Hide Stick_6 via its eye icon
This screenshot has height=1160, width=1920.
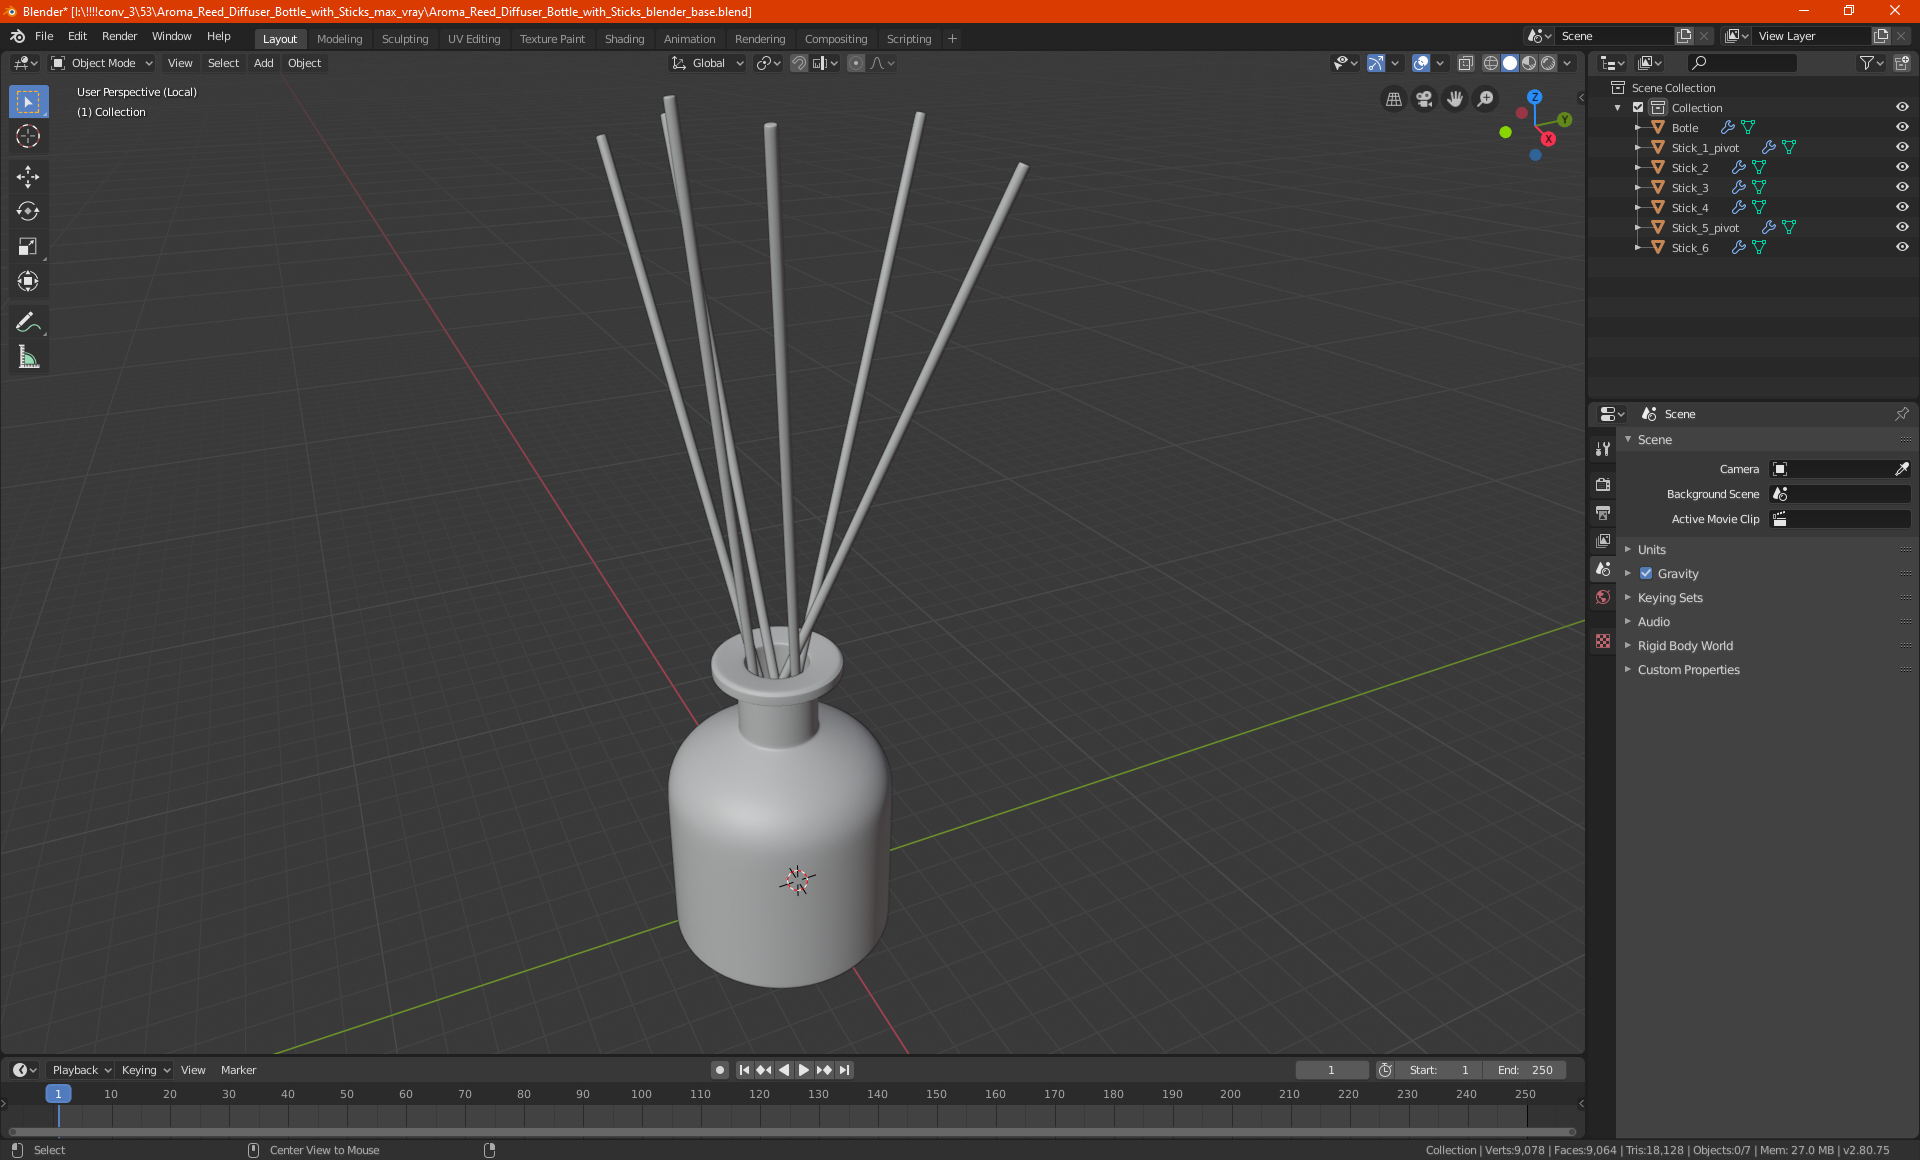point(1902,248)
